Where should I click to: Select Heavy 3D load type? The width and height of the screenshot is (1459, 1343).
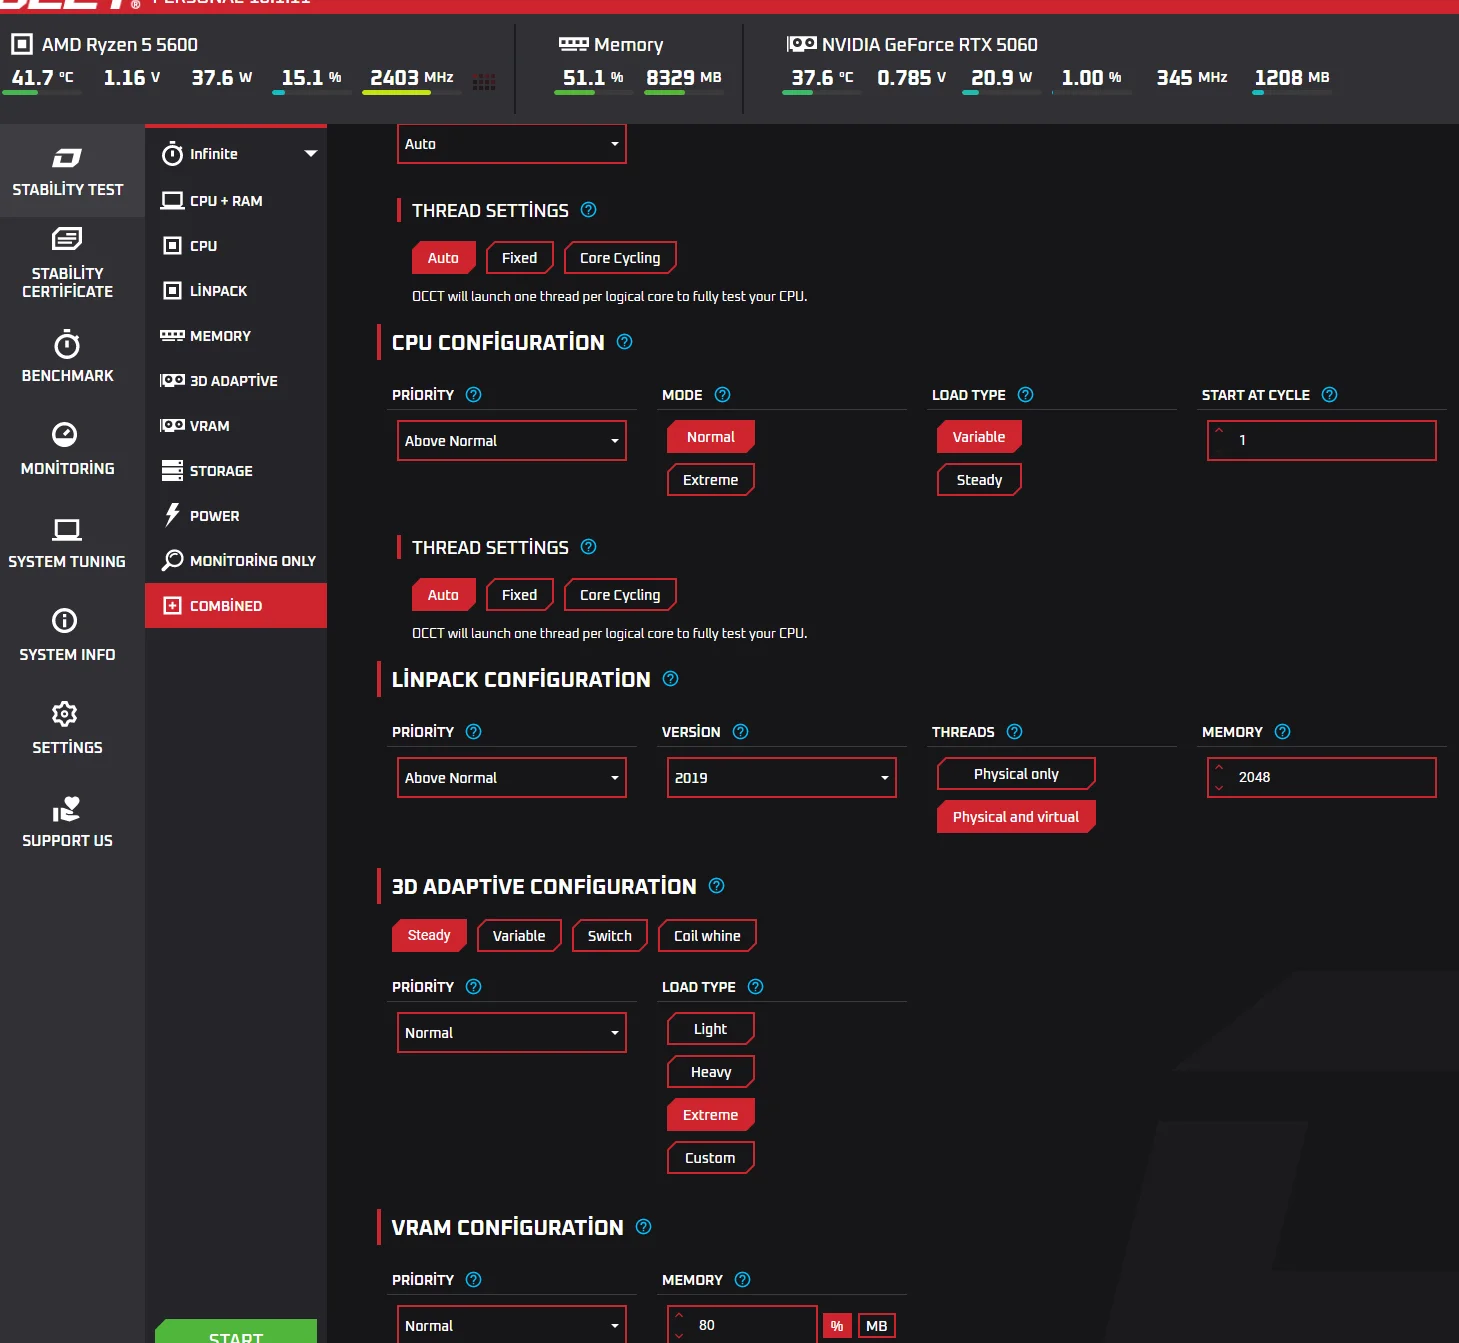click(x=711, y=1072)
